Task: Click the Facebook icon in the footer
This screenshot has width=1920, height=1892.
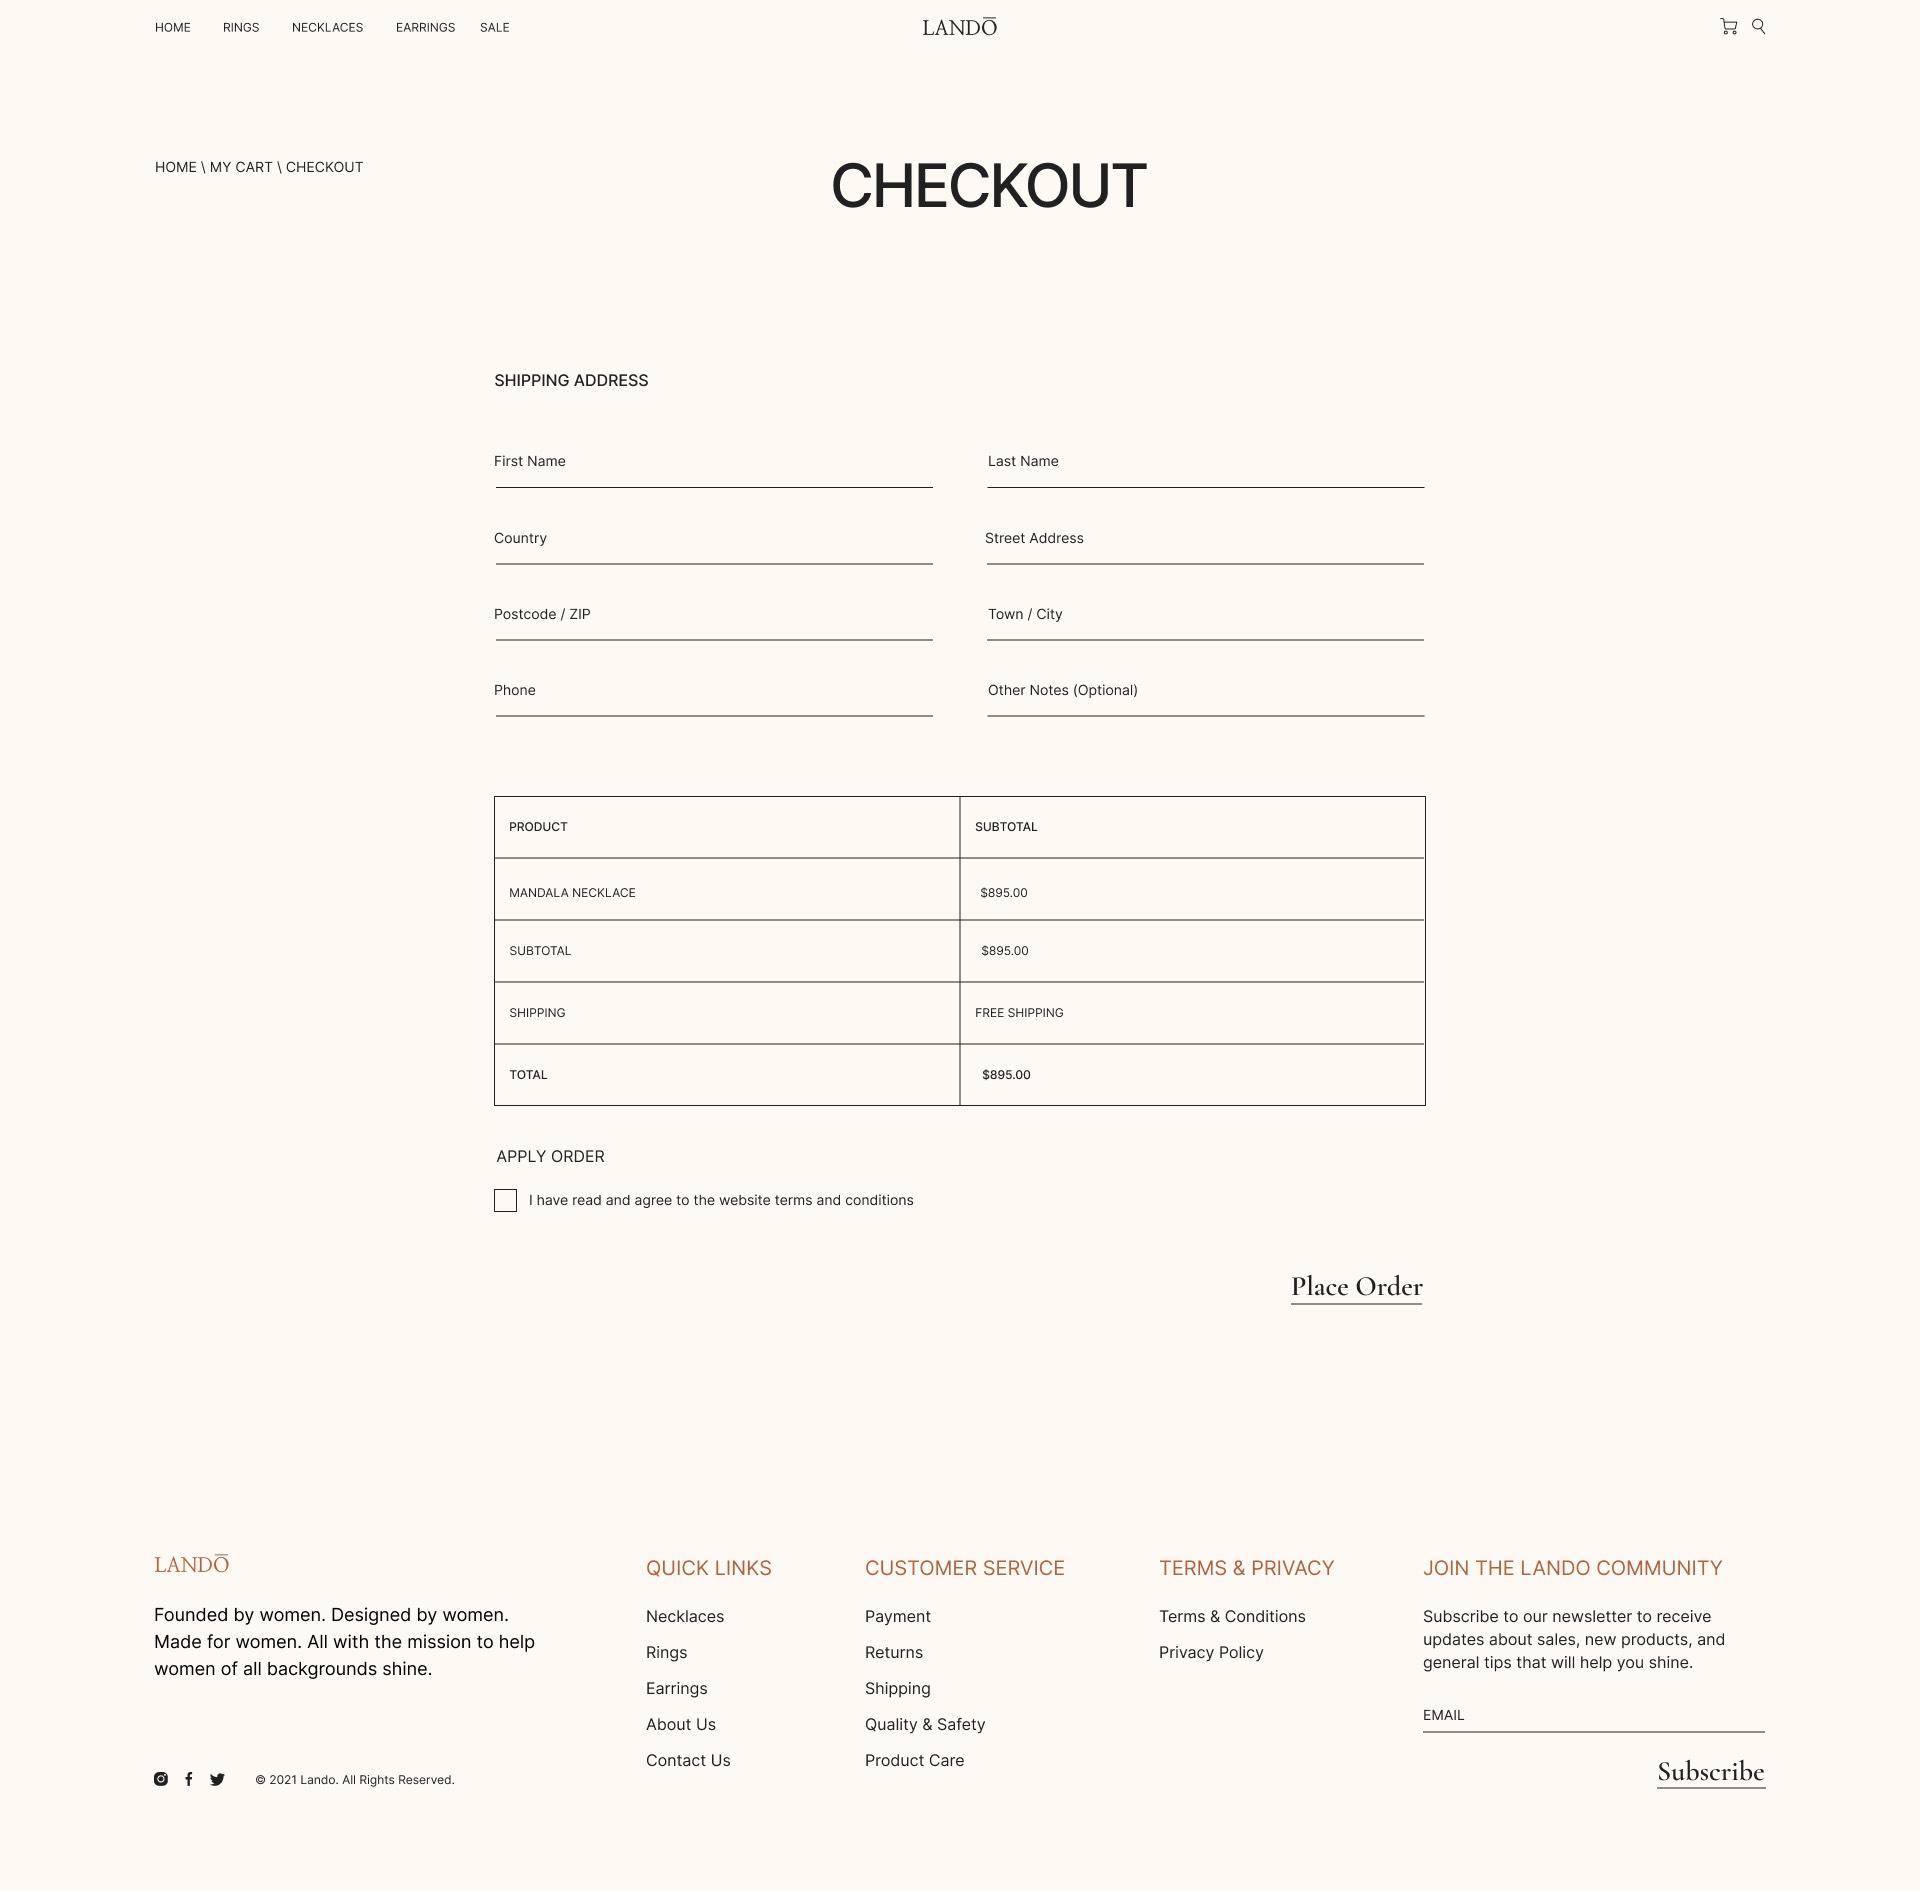Action: [189, 1779]
